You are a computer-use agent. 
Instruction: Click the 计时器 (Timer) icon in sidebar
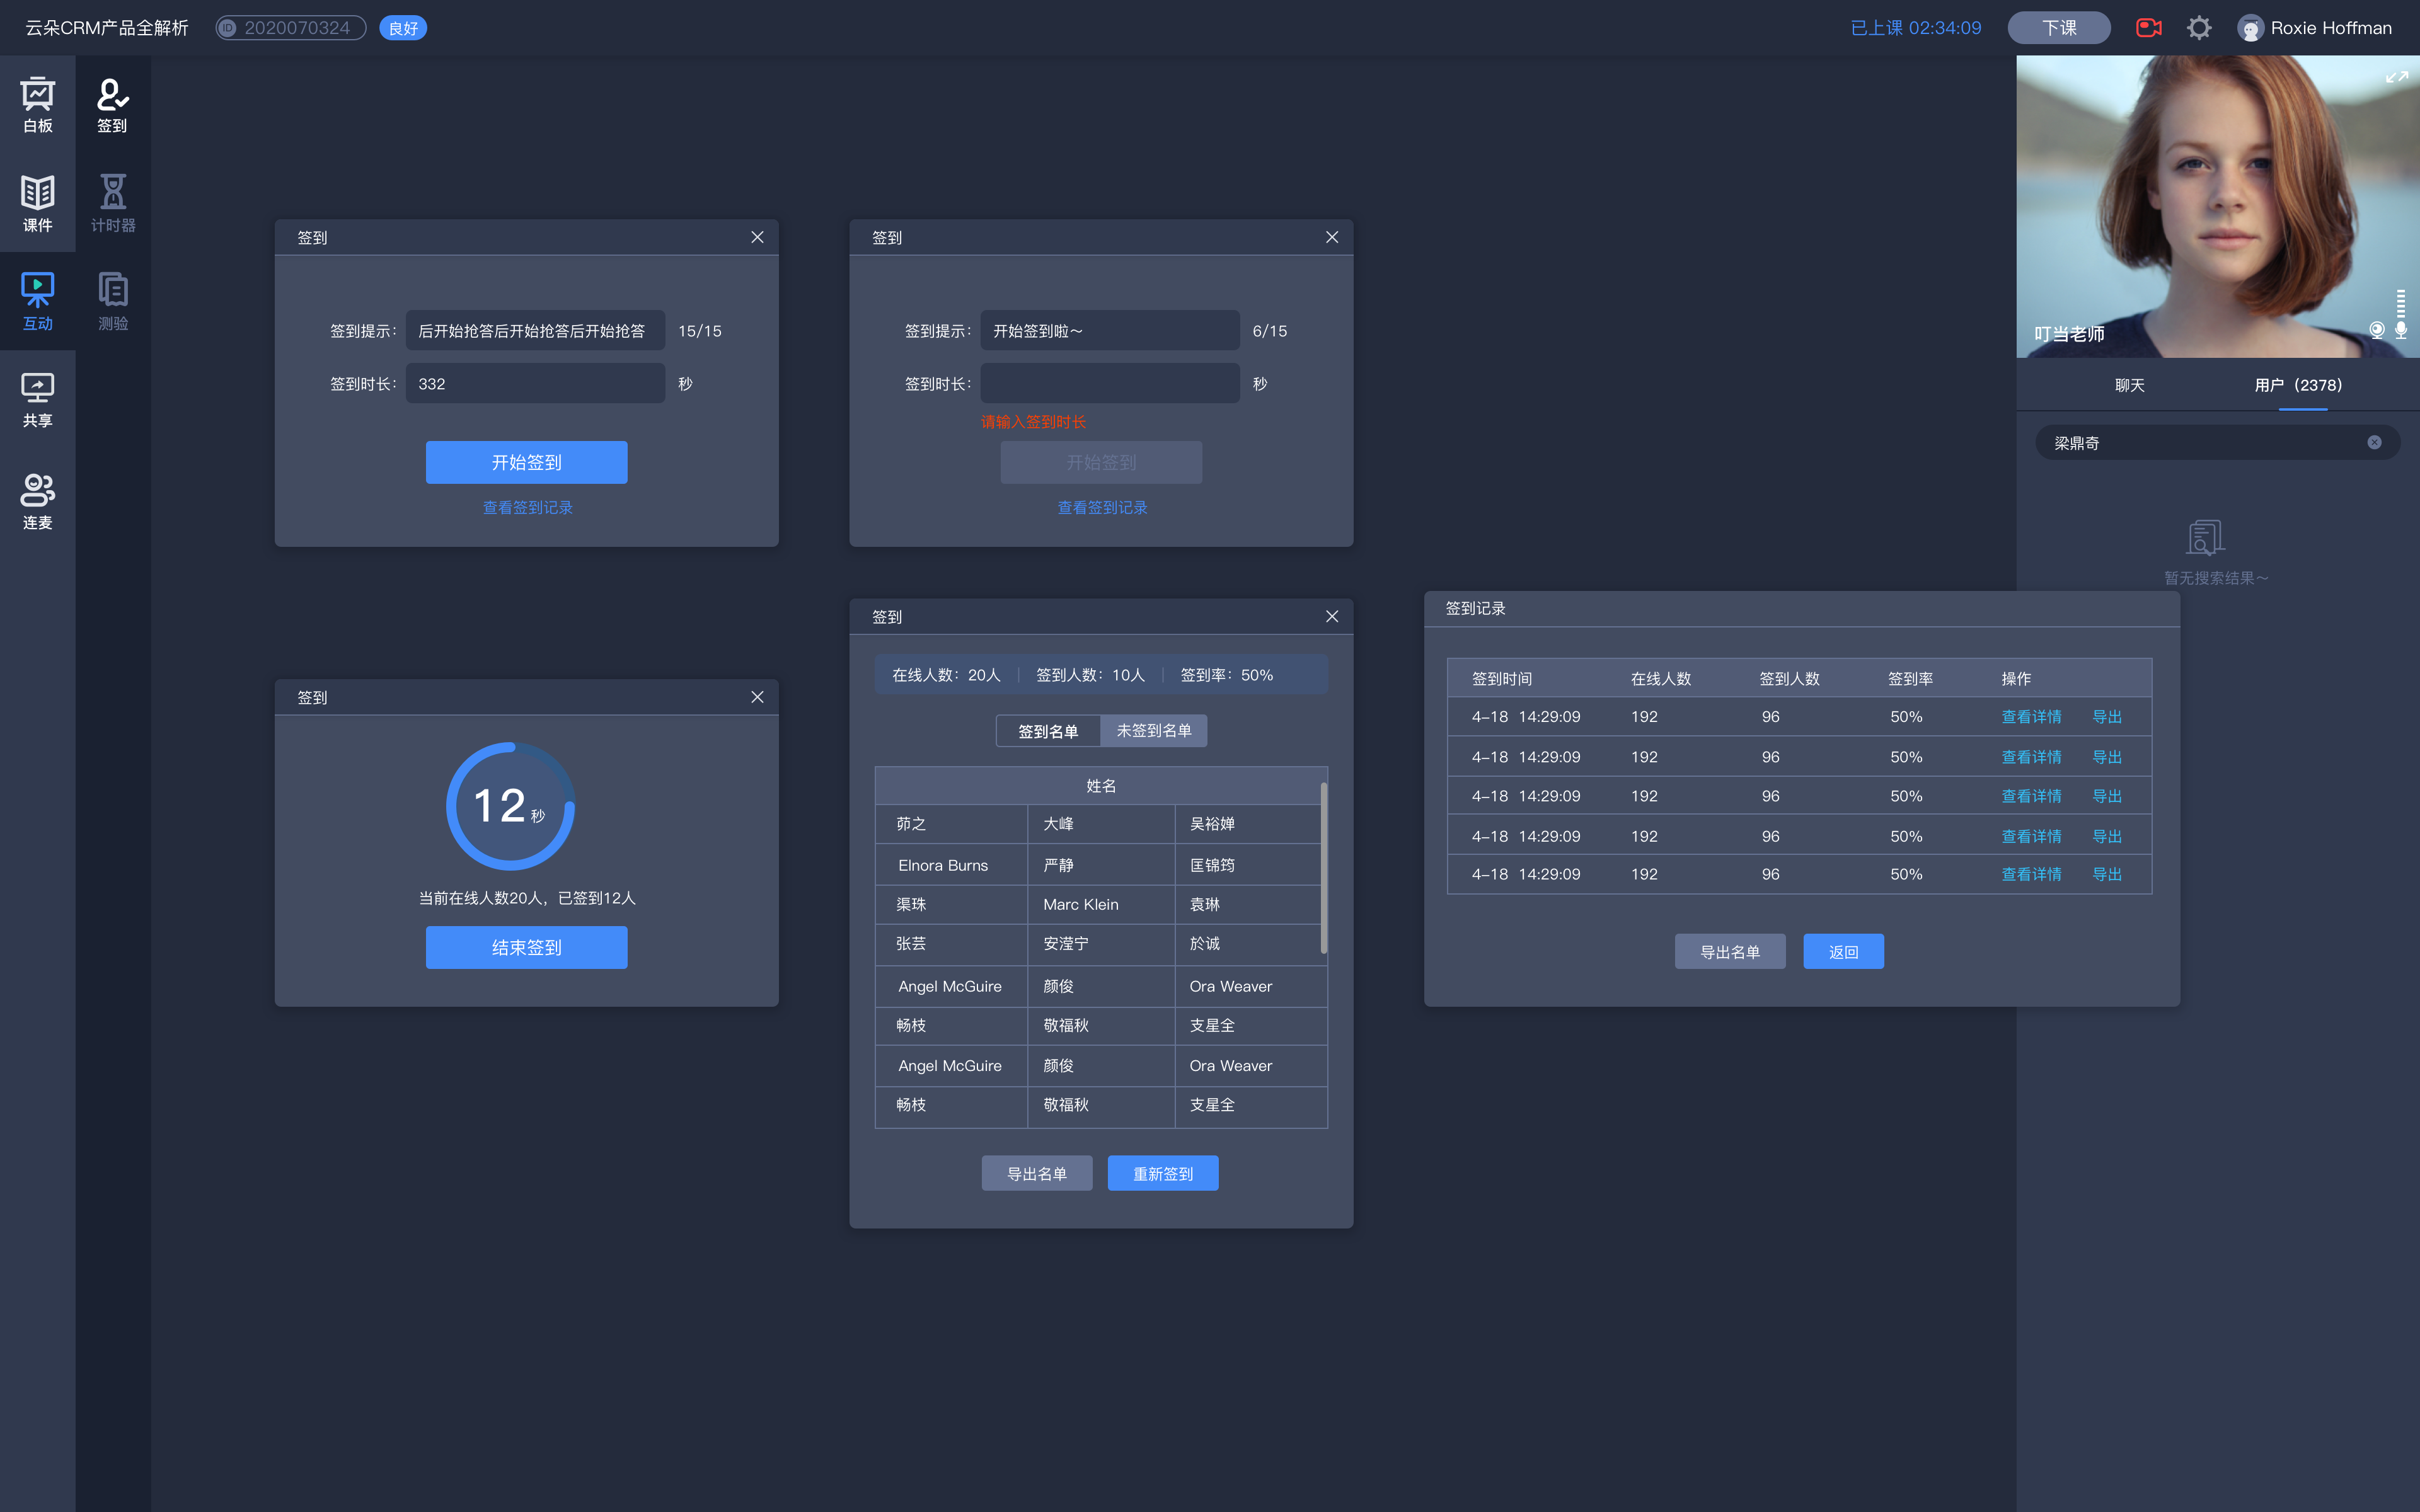pyautogui.click(x=112, y=200)
